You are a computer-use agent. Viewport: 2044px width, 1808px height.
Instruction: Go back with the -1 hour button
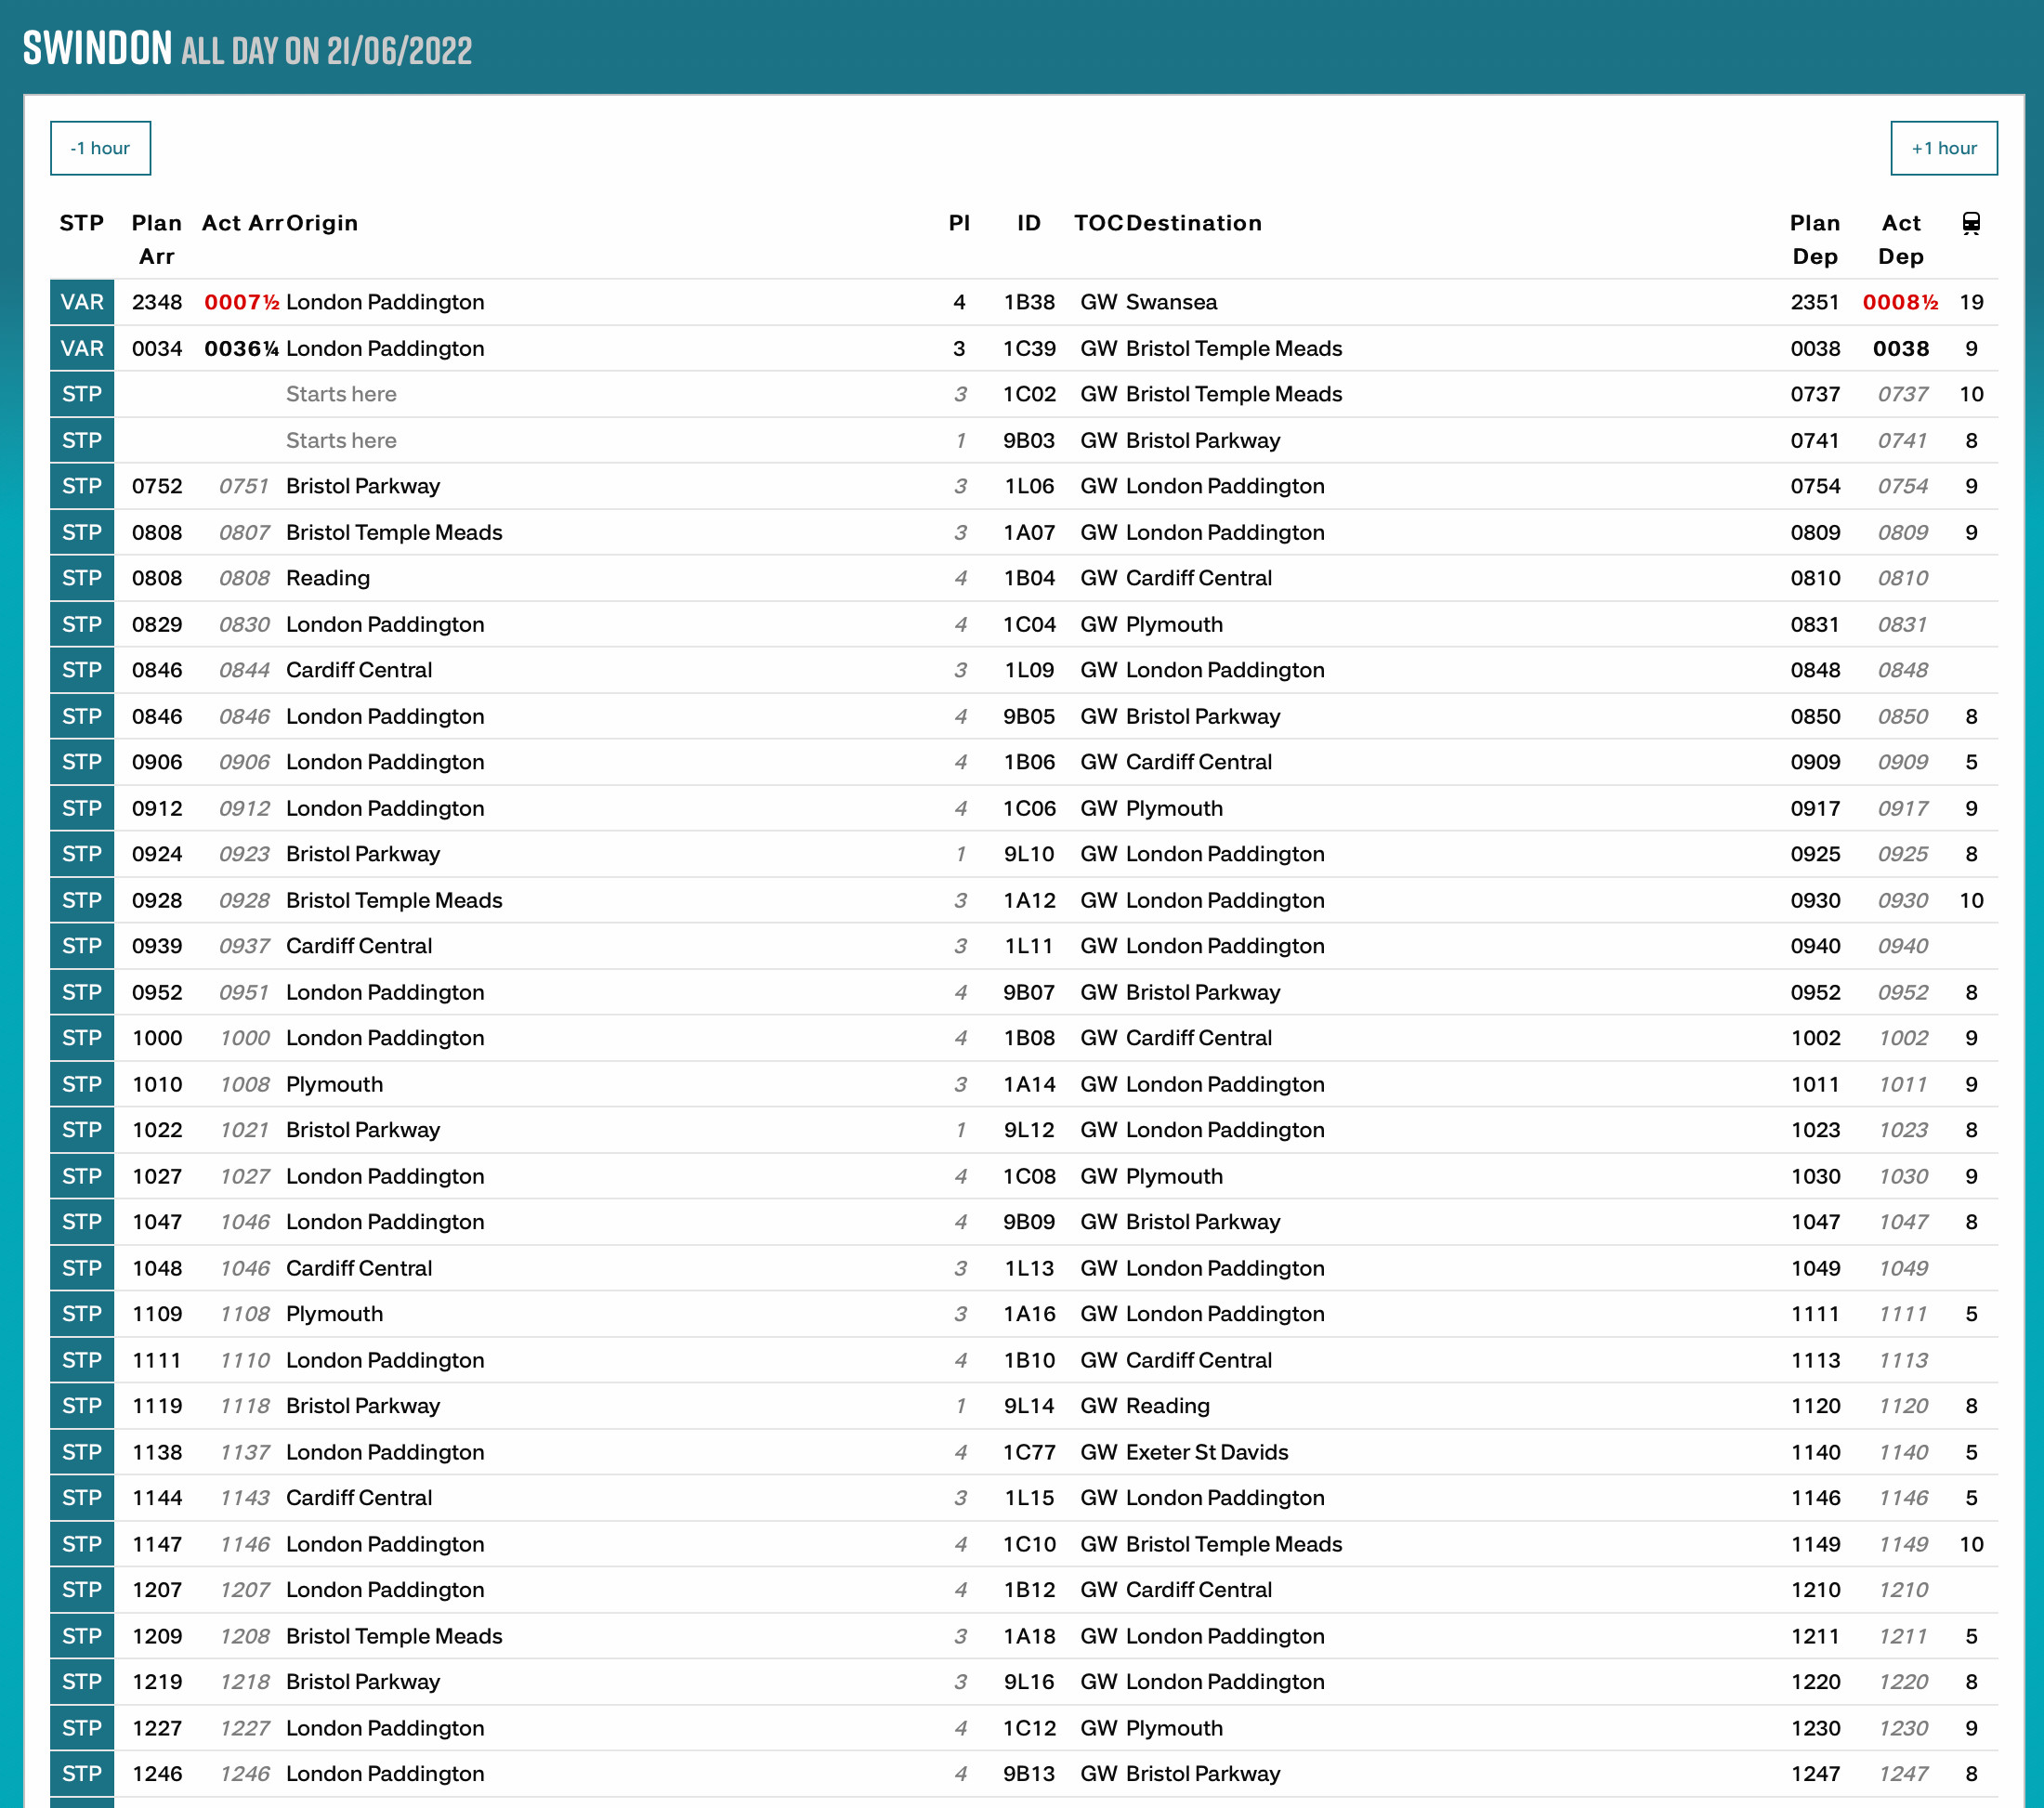pos(100,148)
